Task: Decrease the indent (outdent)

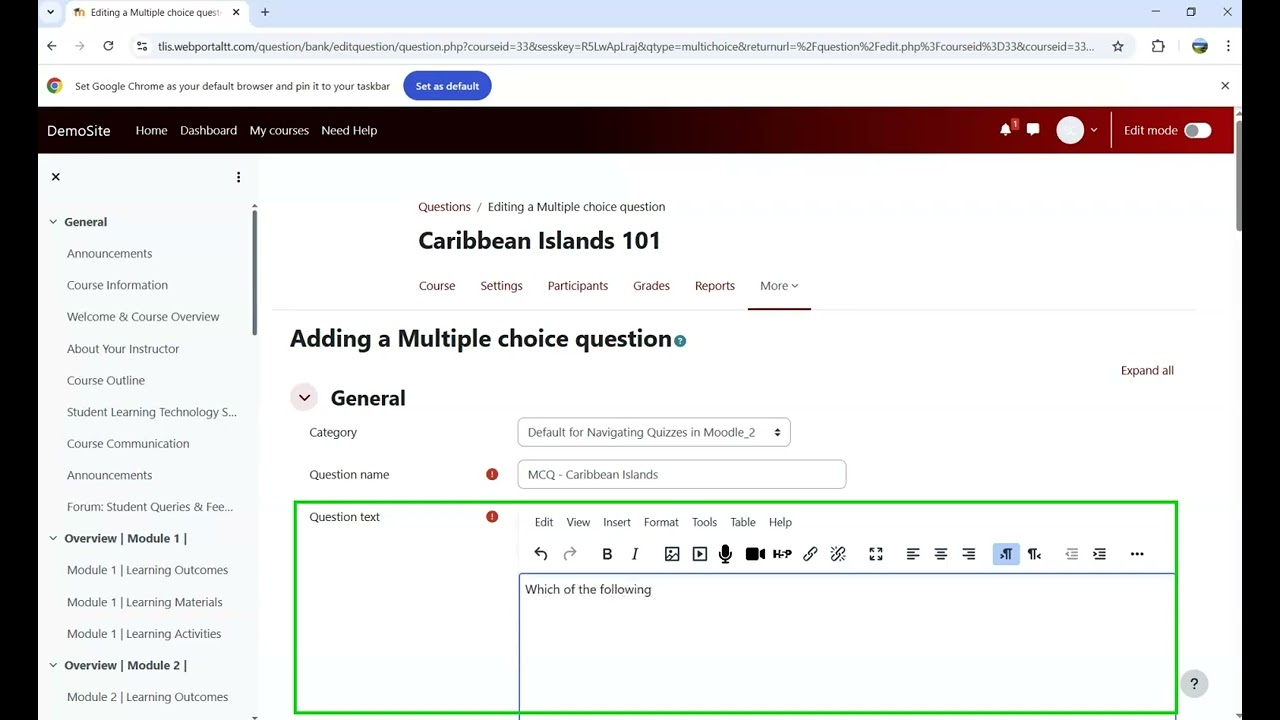Action: 1072,554
